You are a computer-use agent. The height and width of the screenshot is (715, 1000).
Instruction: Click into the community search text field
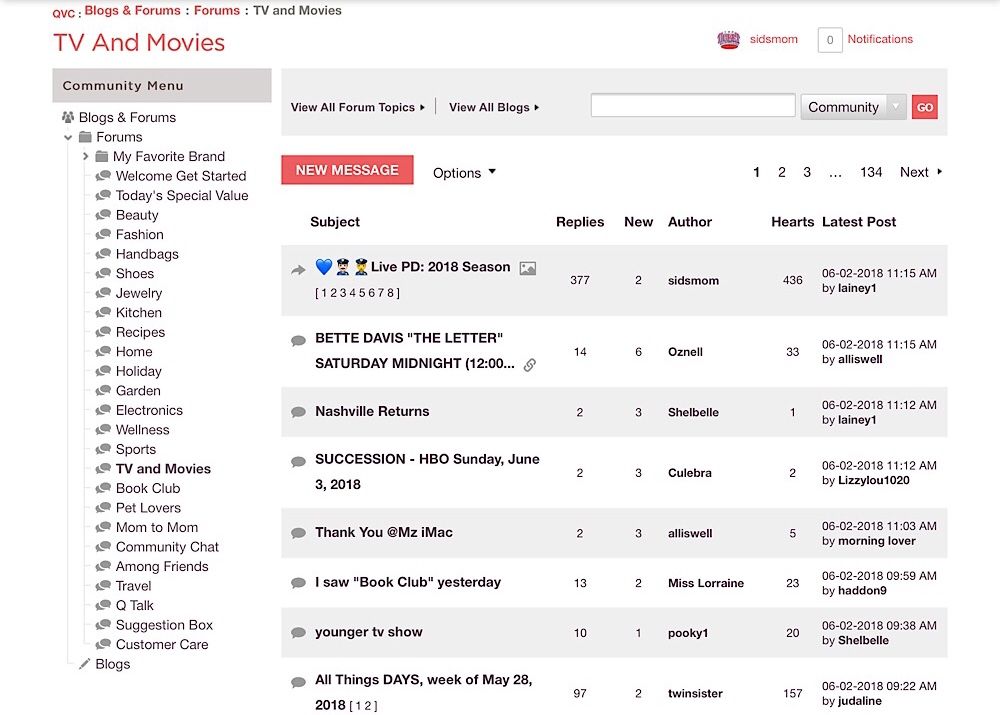point(692,106)
